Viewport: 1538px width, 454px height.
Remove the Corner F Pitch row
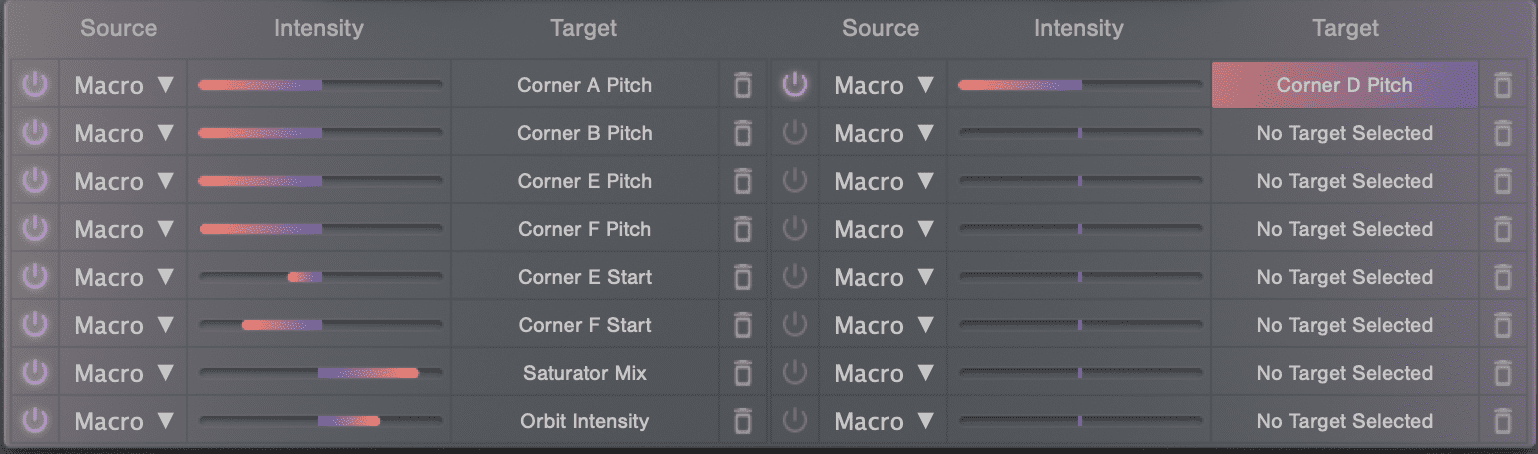(742, 229)
